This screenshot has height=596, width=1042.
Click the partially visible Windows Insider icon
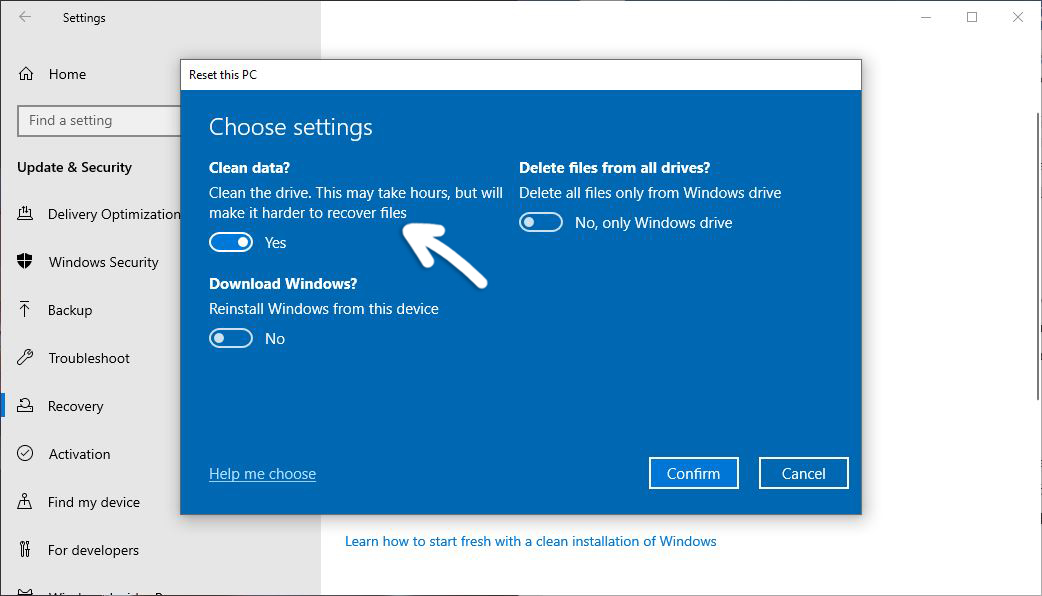click(x=26, y=590)
